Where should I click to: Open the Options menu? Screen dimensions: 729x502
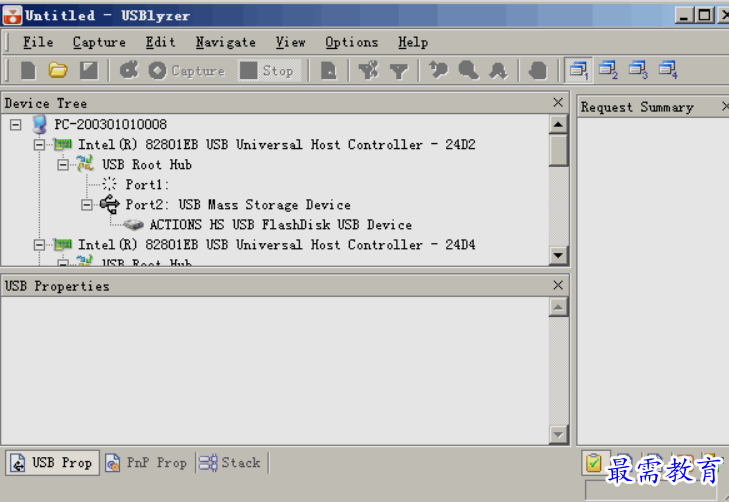[x=351, y=42]
